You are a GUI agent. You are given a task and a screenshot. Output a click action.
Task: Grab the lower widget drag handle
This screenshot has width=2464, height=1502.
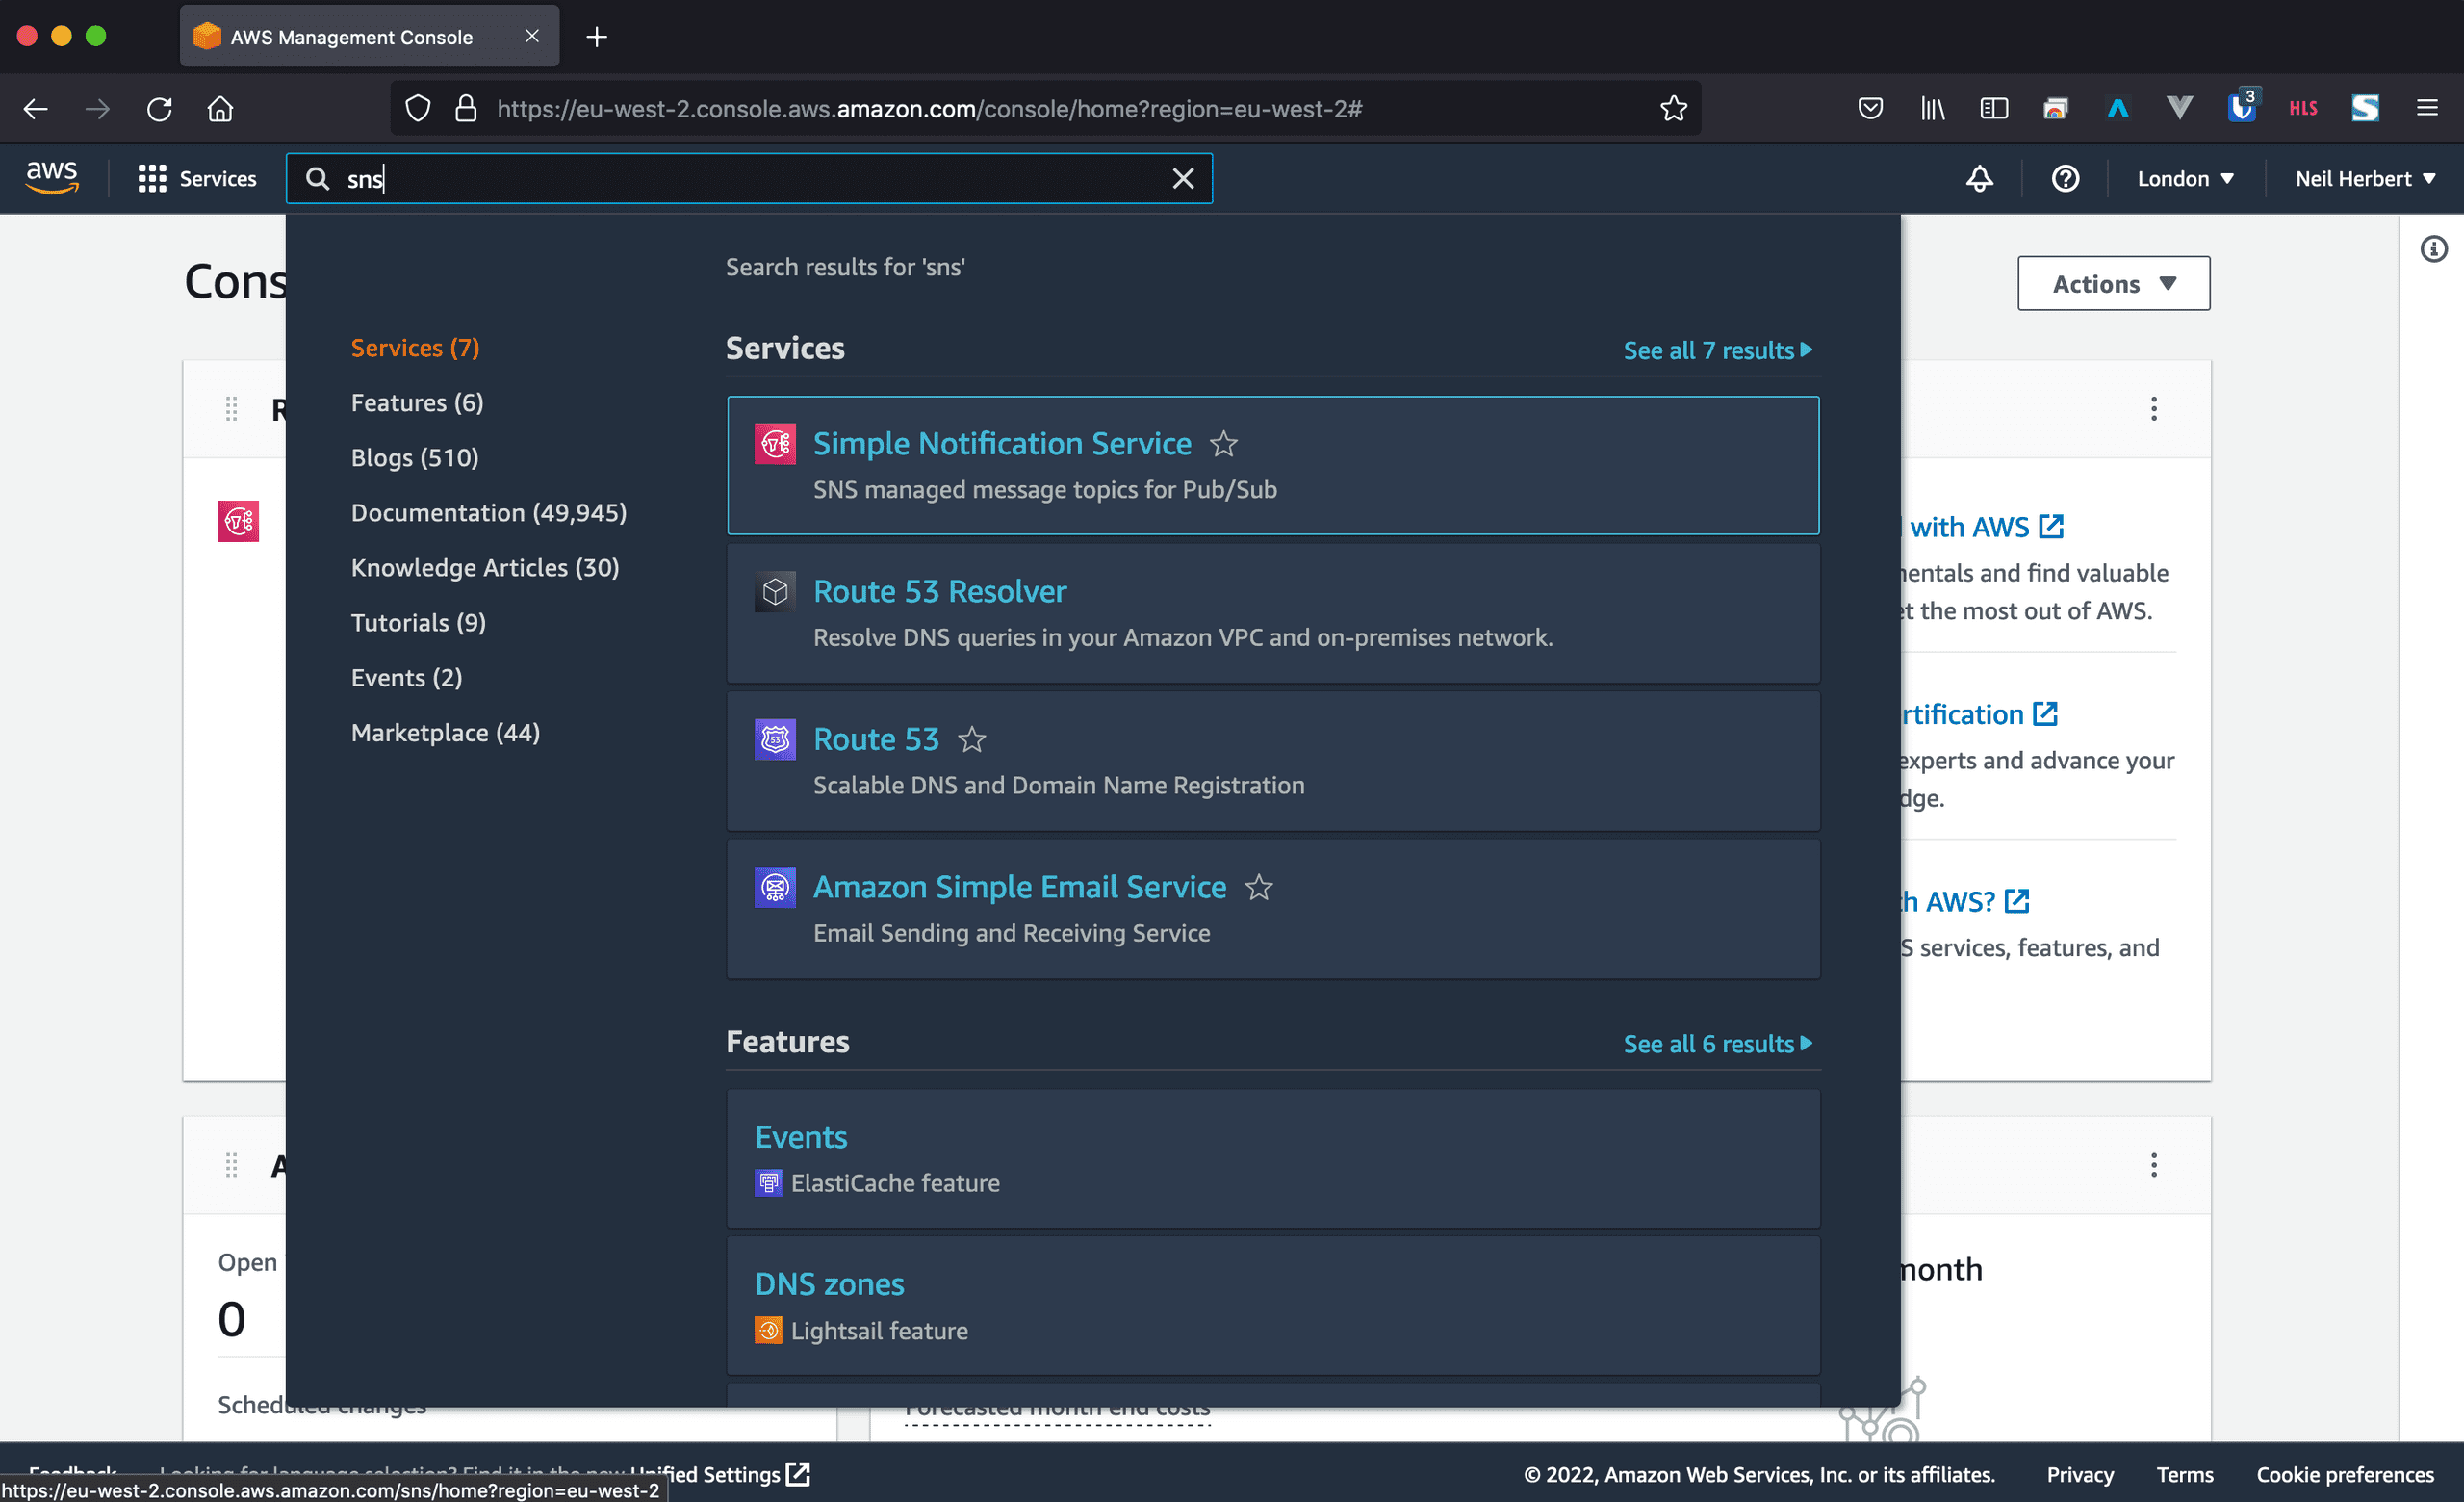click(231, 1164)
